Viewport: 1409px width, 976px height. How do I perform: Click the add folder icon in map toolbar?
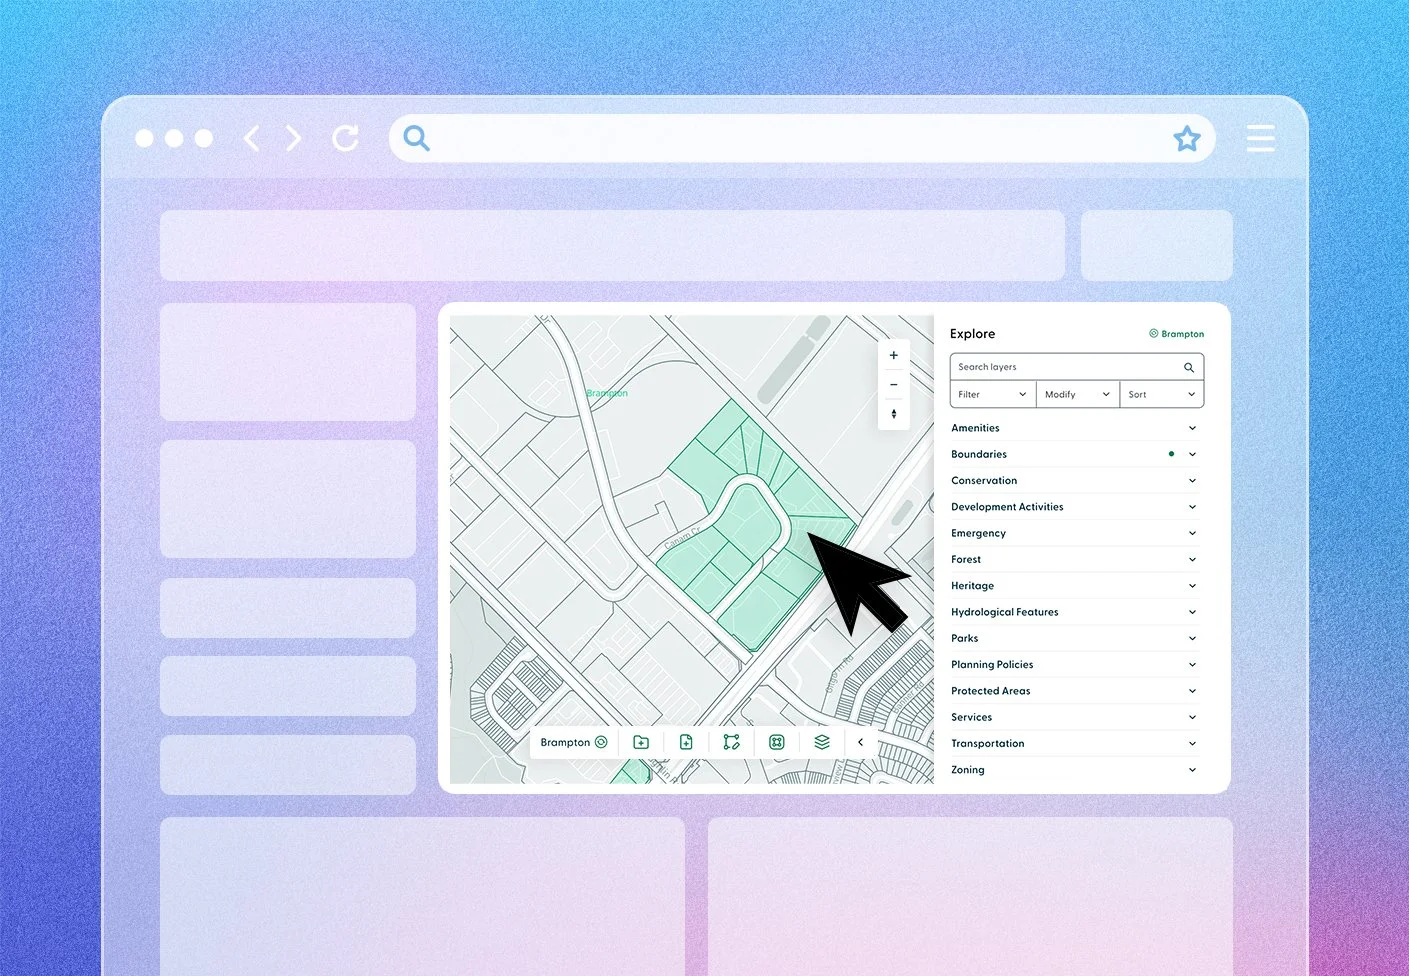coord(641,742)
